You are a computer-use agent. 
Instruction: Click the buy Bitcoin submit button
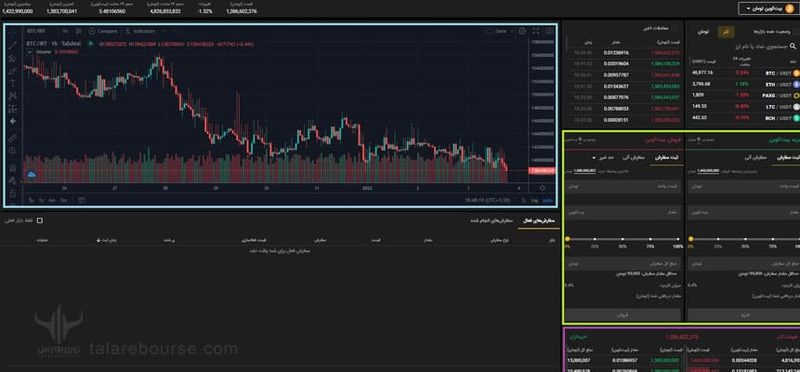pyautogui.click(x=743, y=315)
